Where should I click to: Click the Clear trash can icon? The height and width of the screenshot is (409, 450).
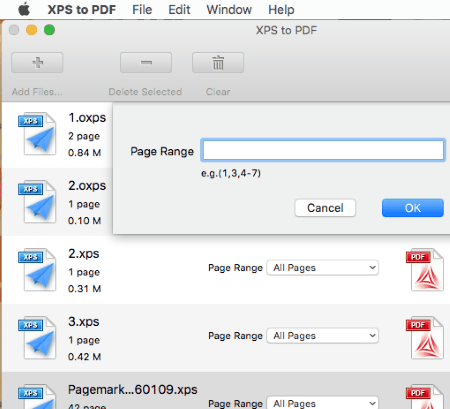(218, 62)
